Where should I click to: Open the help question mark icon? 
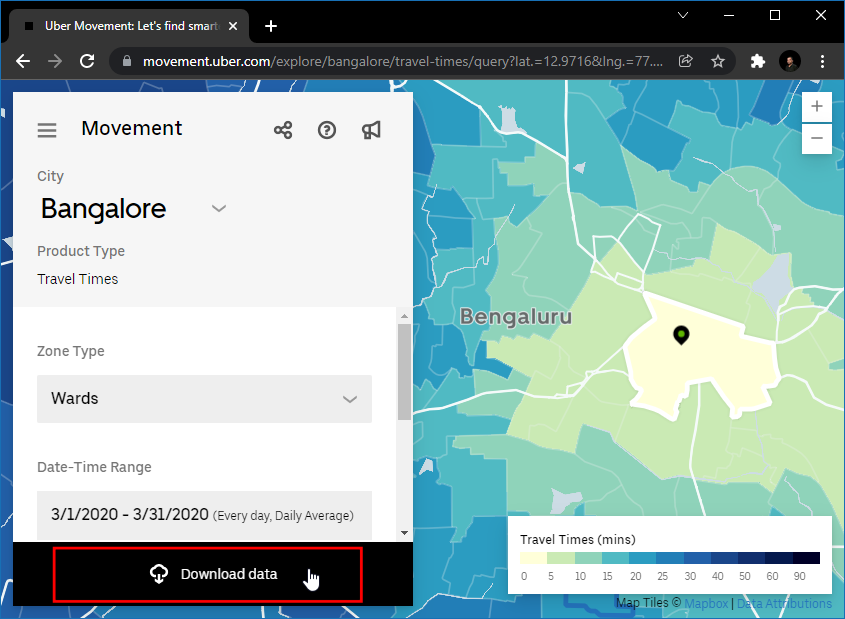coord(327,130)
